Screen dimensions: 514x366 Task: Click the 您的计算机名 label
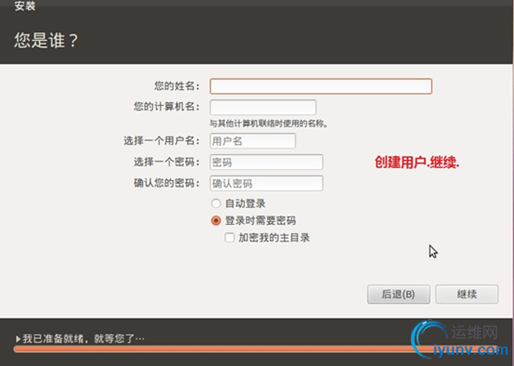pyautogui.click(x=167, y=107)
